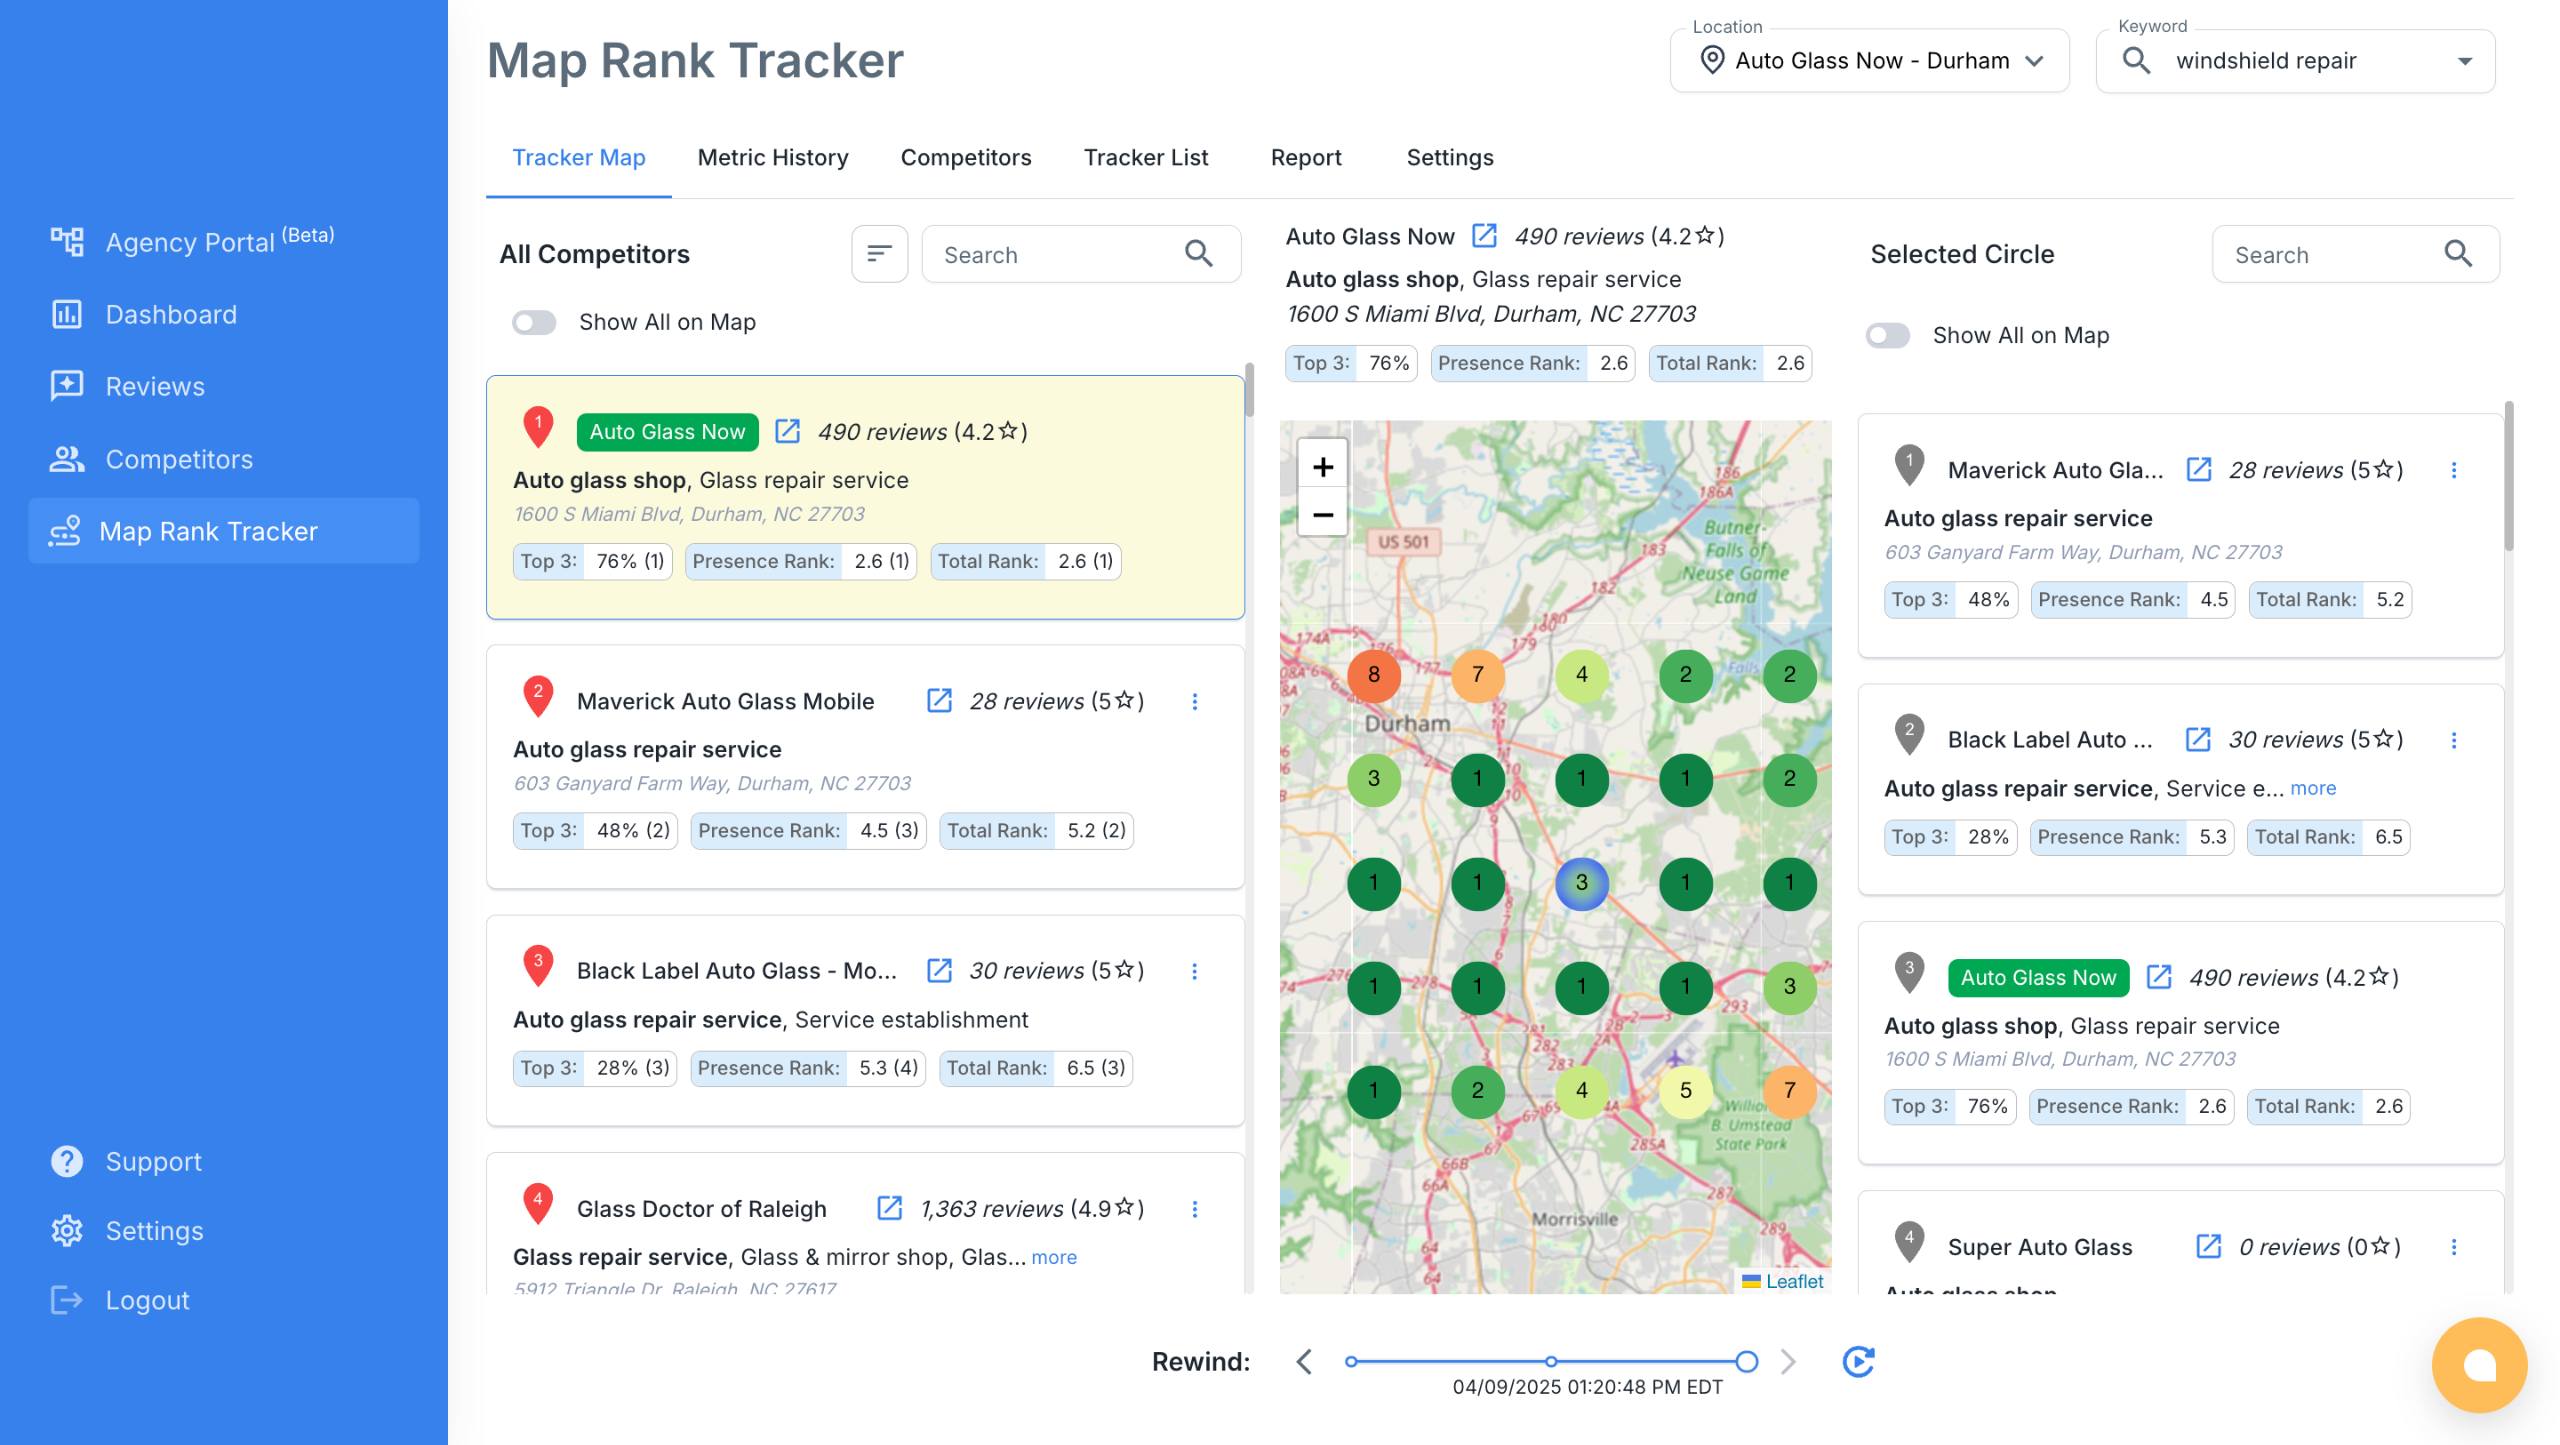The height and width of the screenshot is (1445, 2560).
Task: Click the map zoom in plus button
Action: (1322, 467)
